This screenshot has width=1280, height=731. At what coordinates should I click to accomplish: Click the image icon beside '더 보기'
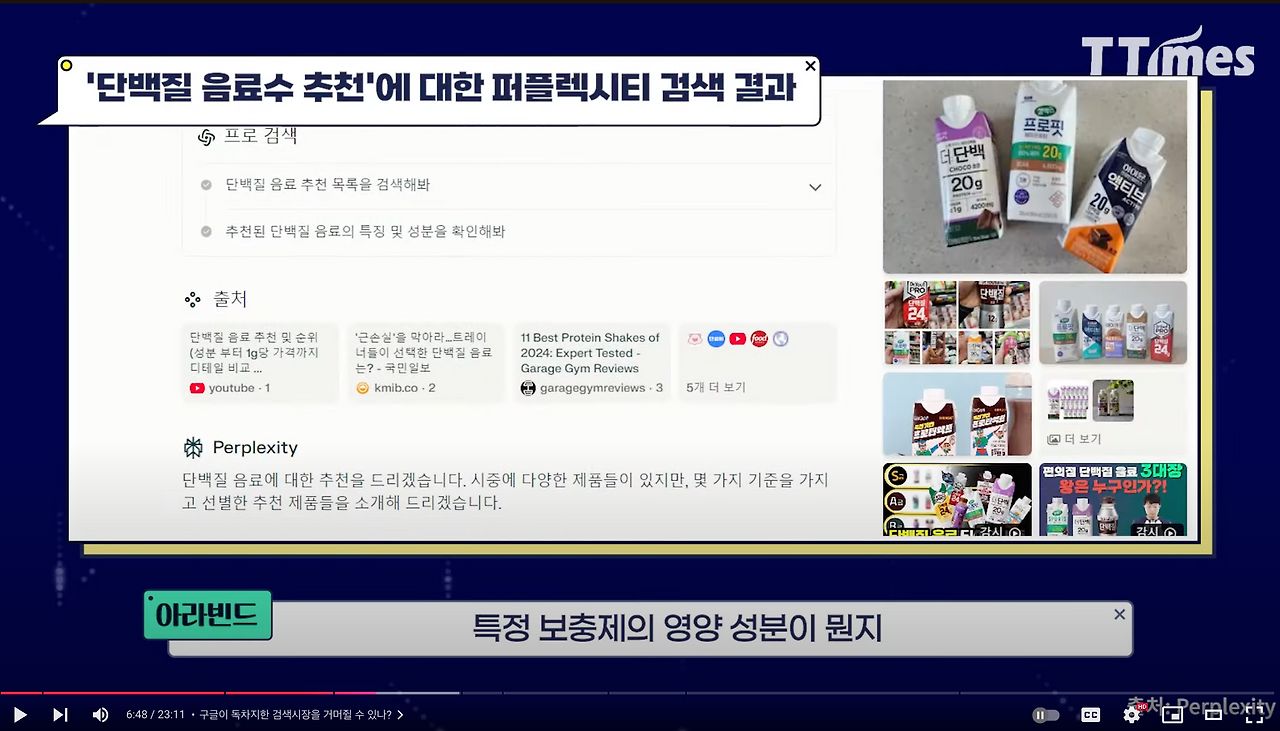[1053, 439]
